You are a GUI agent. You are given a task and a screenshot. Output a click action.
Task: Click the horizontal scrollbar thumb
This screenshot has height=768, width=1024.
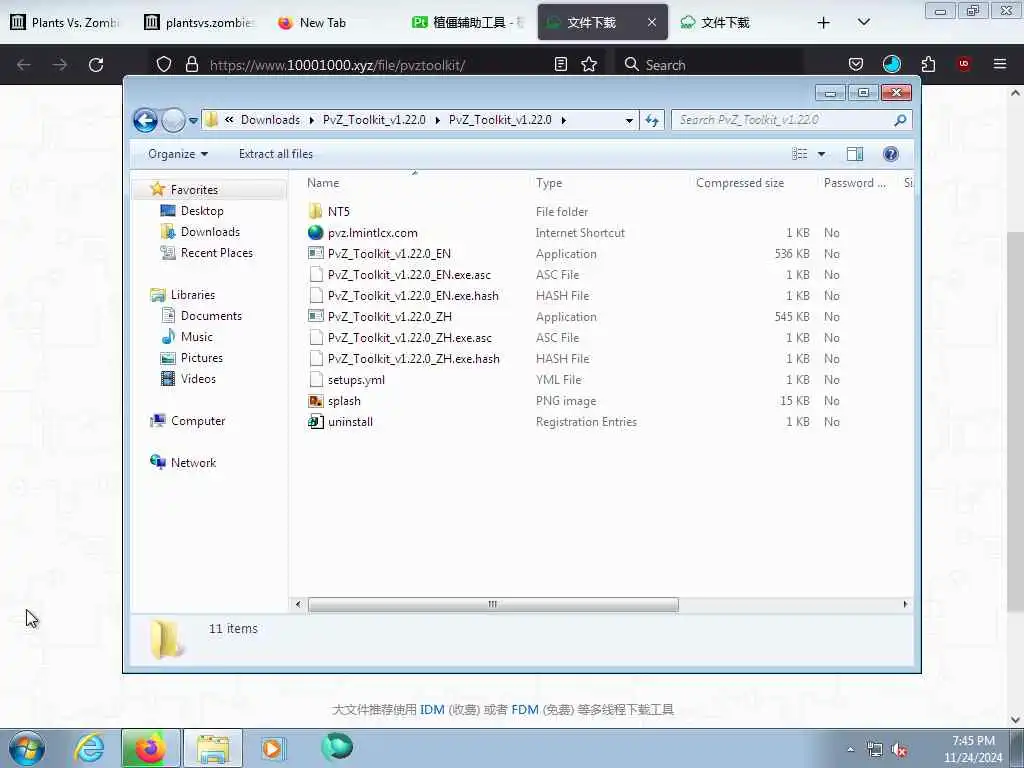tap(493, 605)
